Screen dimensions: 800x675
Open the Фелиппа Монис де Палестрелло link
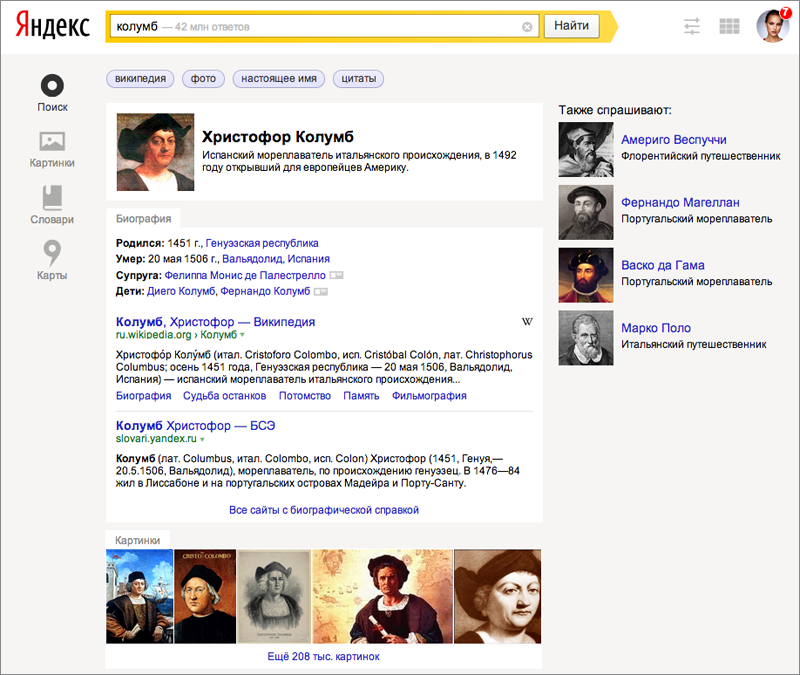pos(245,276)
